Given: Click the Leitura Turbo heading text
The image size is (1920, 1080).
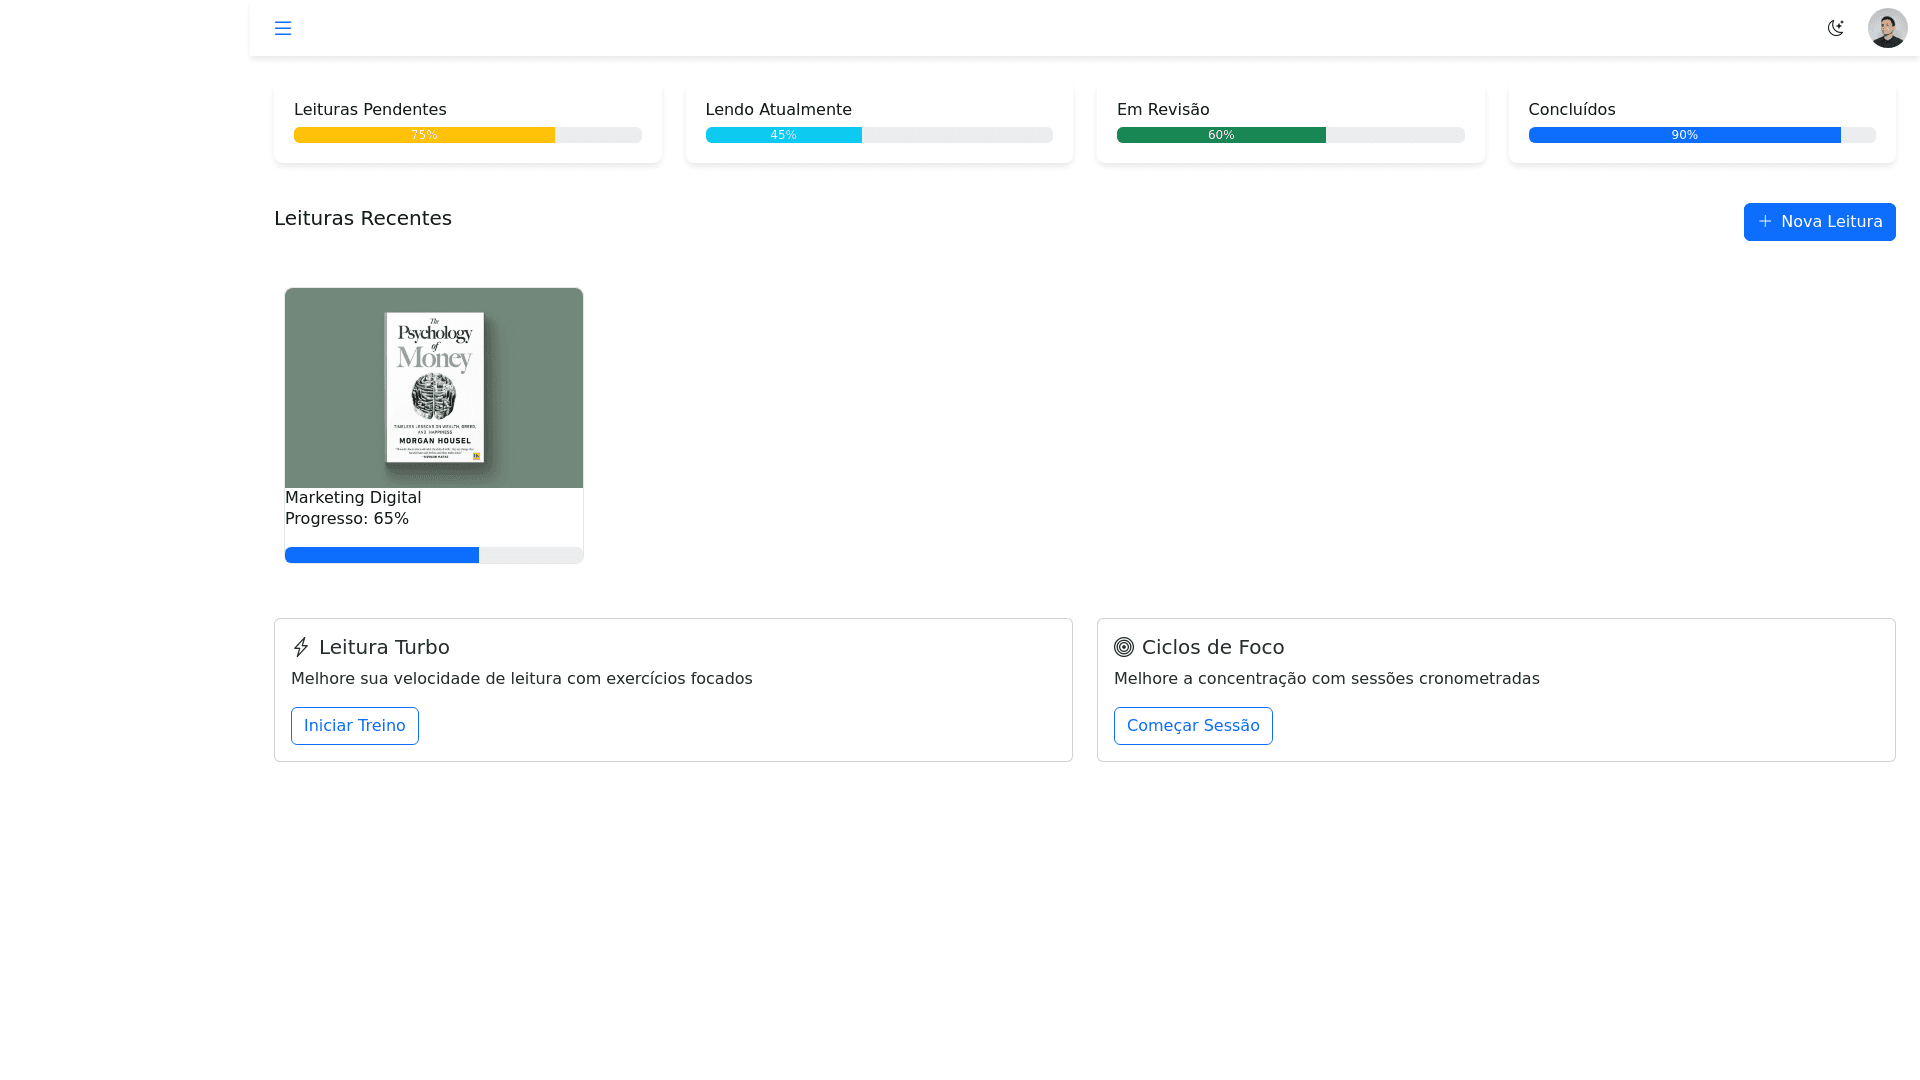Looking at the screenshot, I should pyautogui.click(x=384, y=647).
